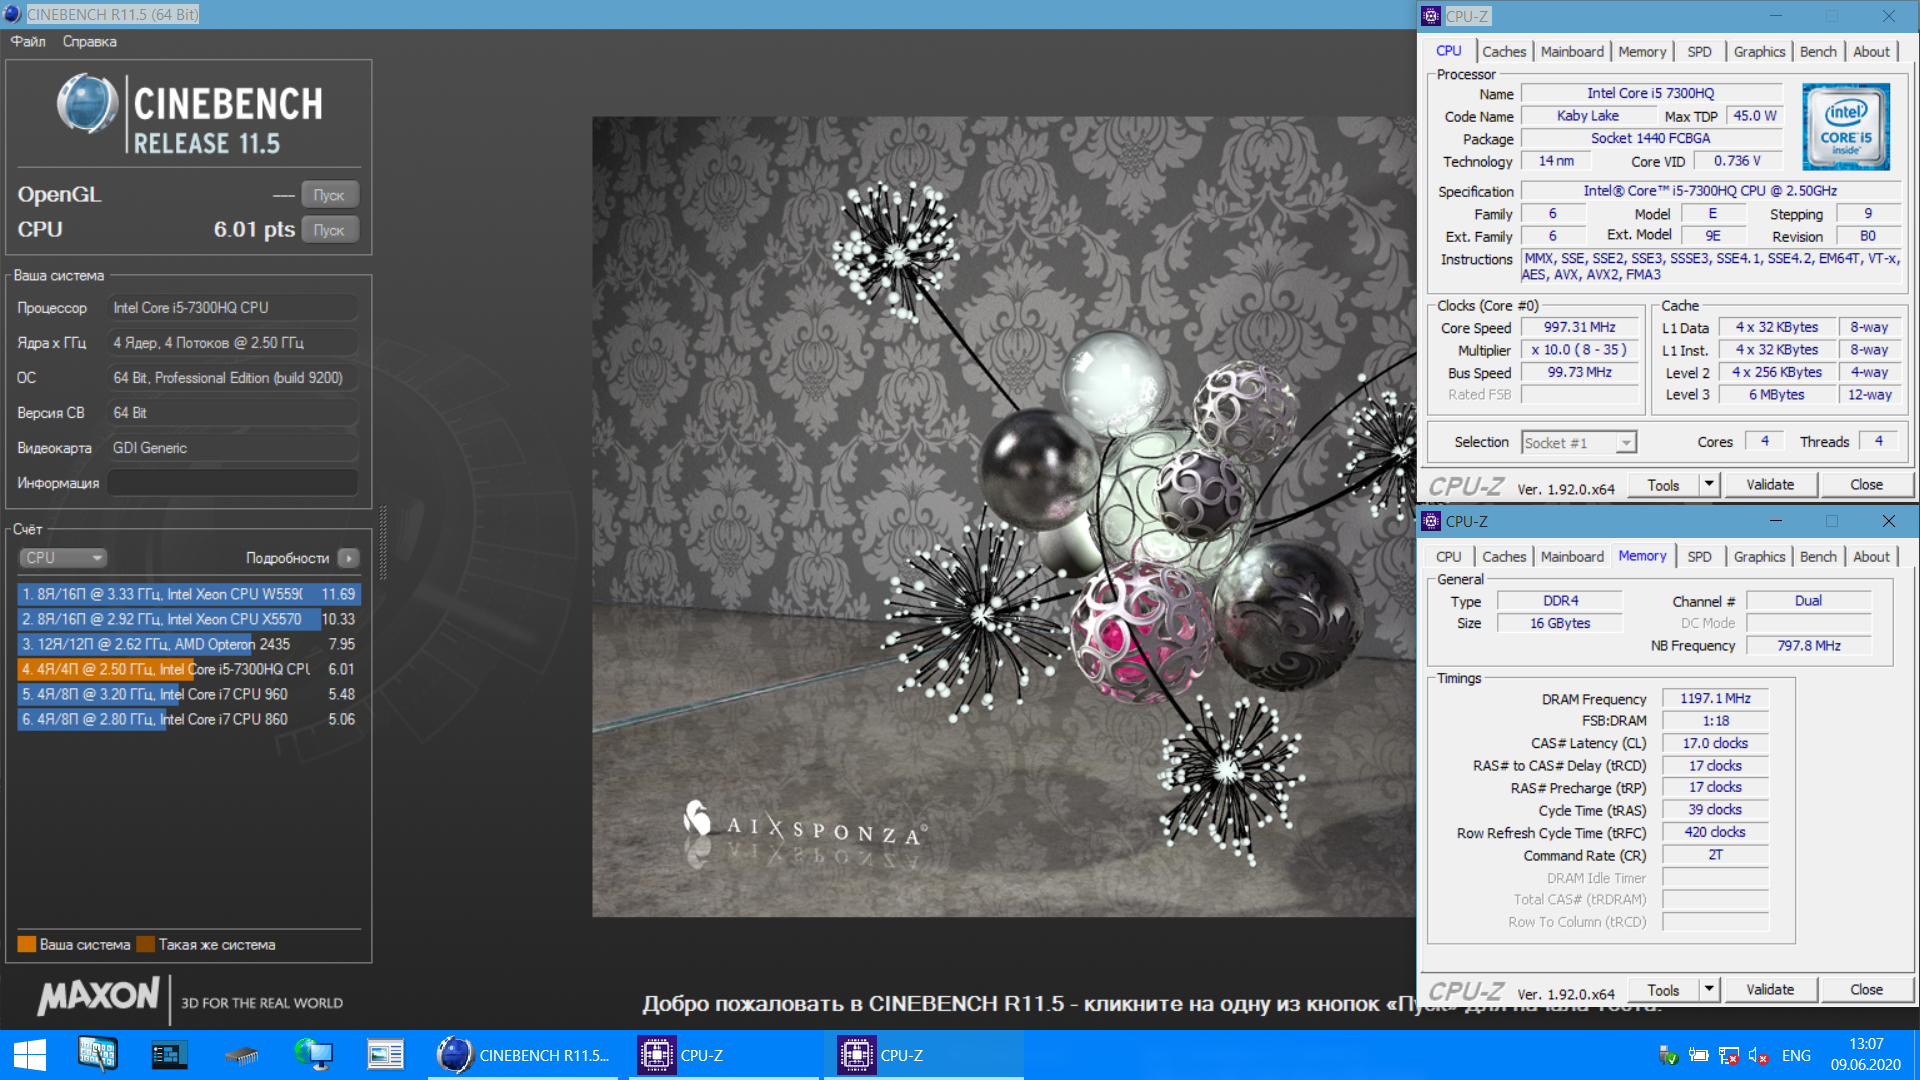Open Socket #1 selection dropdown
Viewport: 1920px width, 1080px height.
pos(1578,443)
